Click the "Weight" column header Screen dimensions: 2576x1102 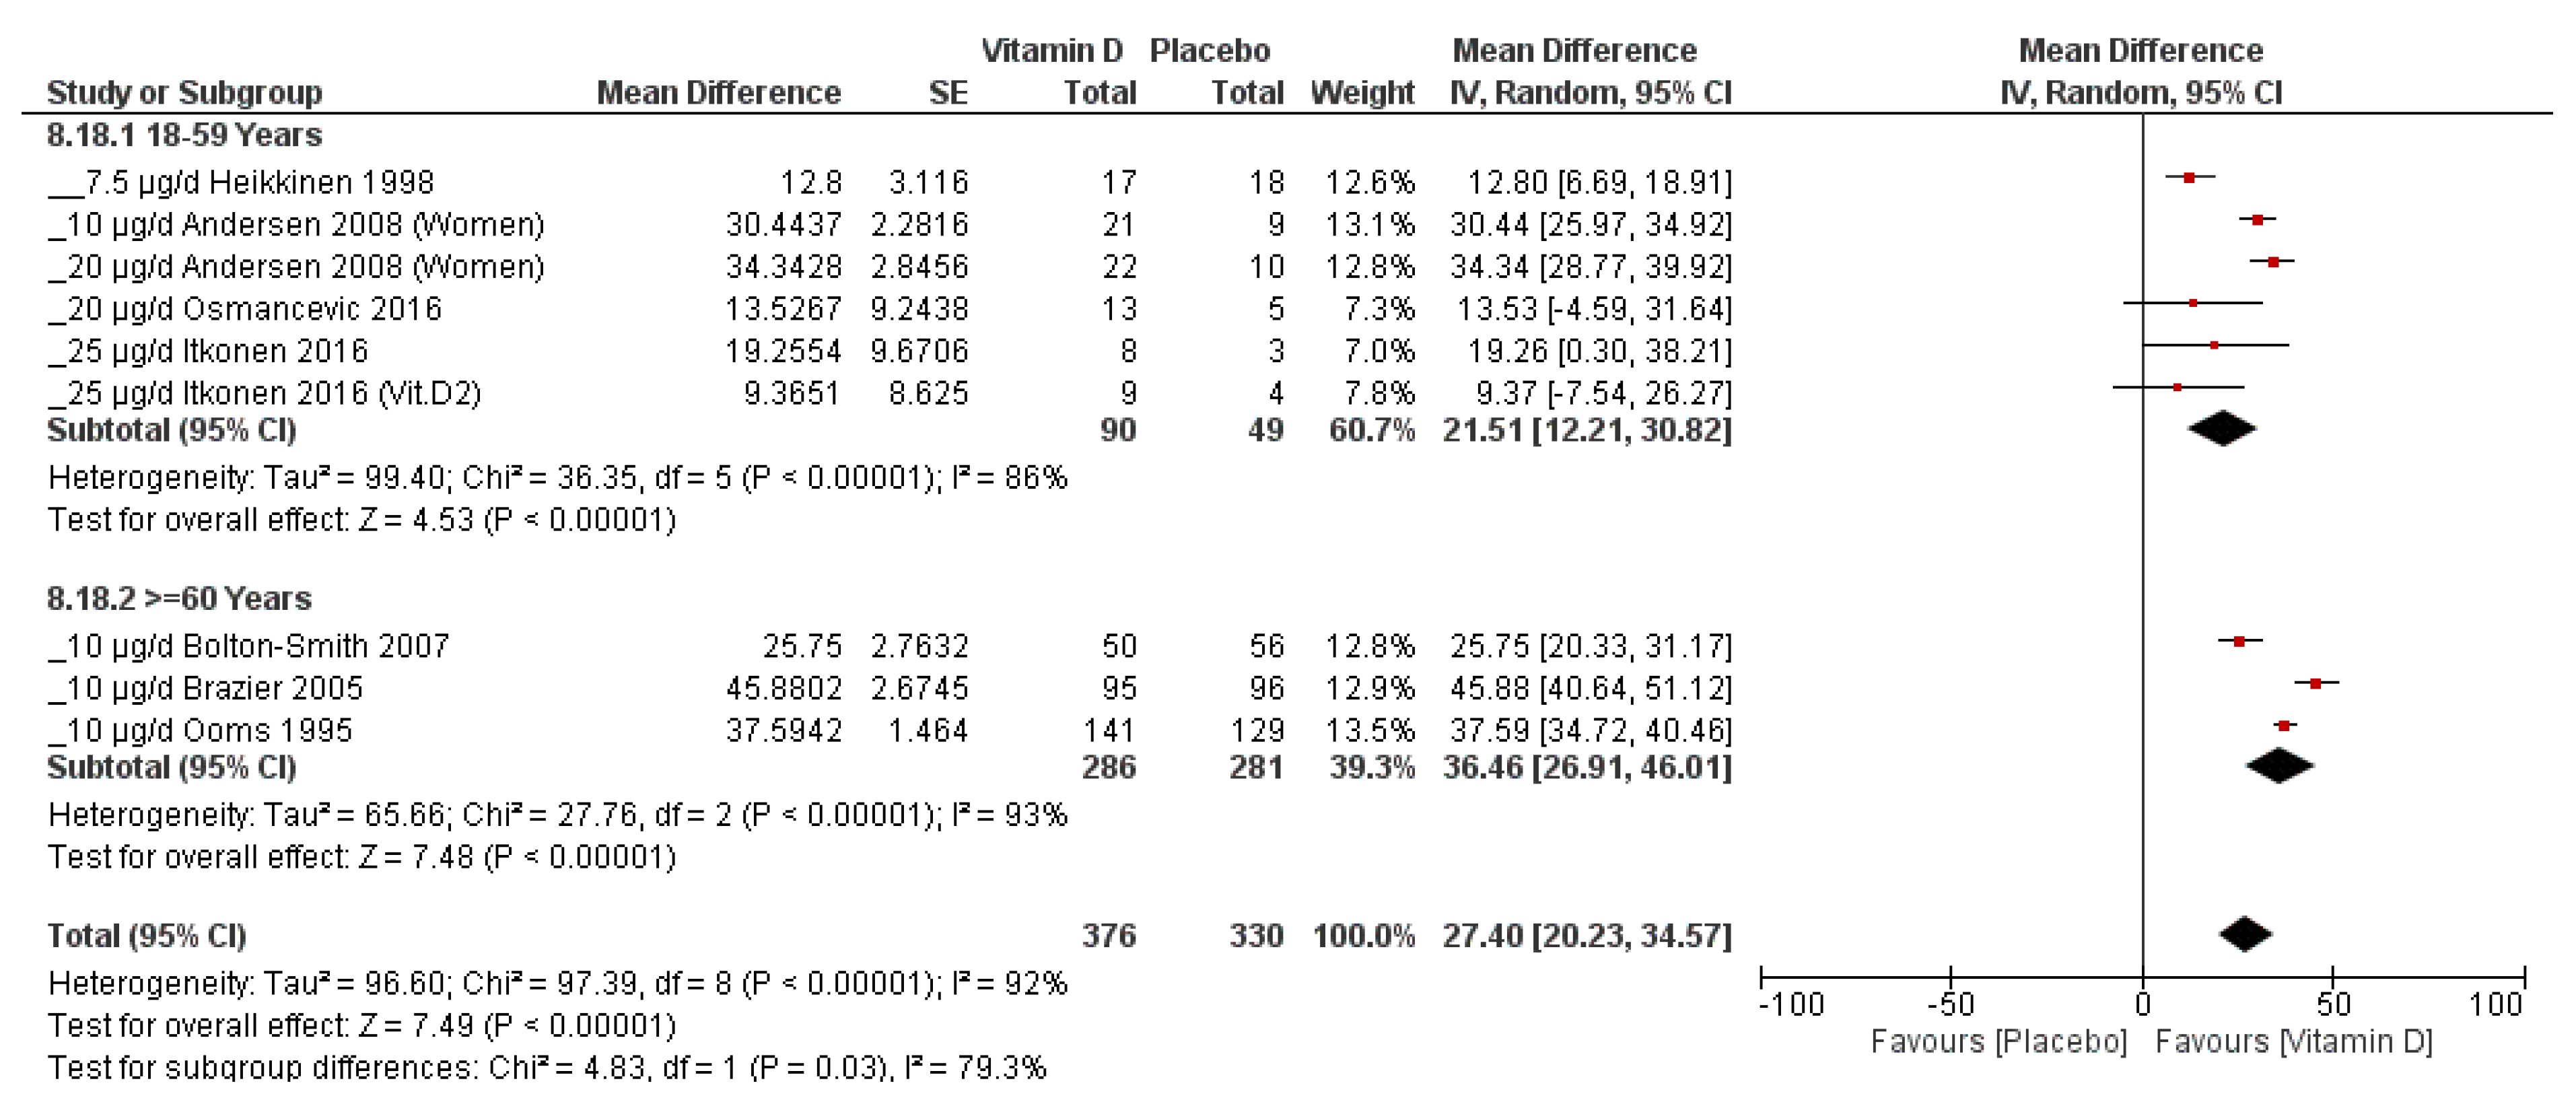point(1362,93)
